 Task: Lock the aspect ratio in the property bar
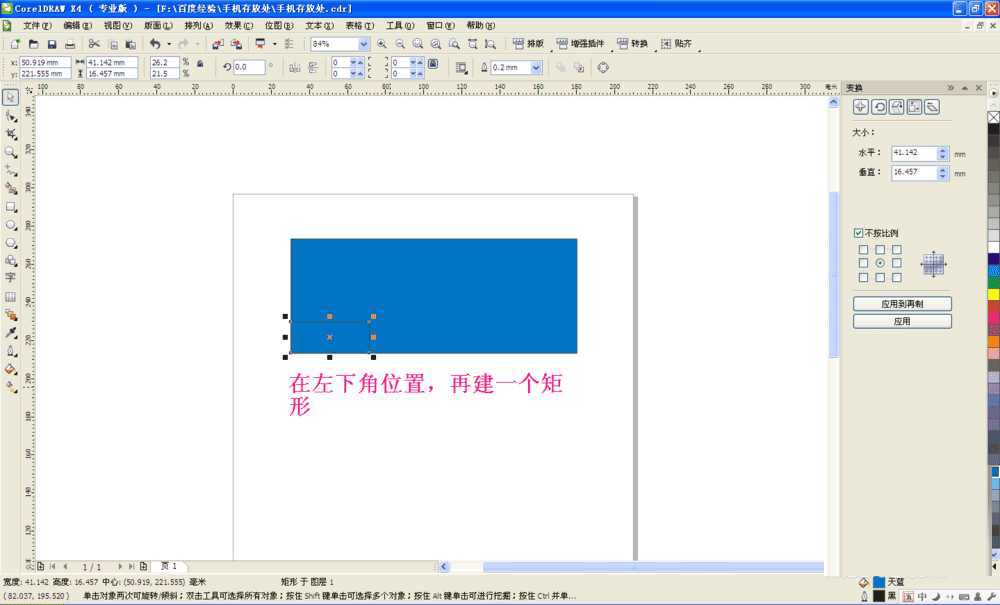[x=200, y=63]
